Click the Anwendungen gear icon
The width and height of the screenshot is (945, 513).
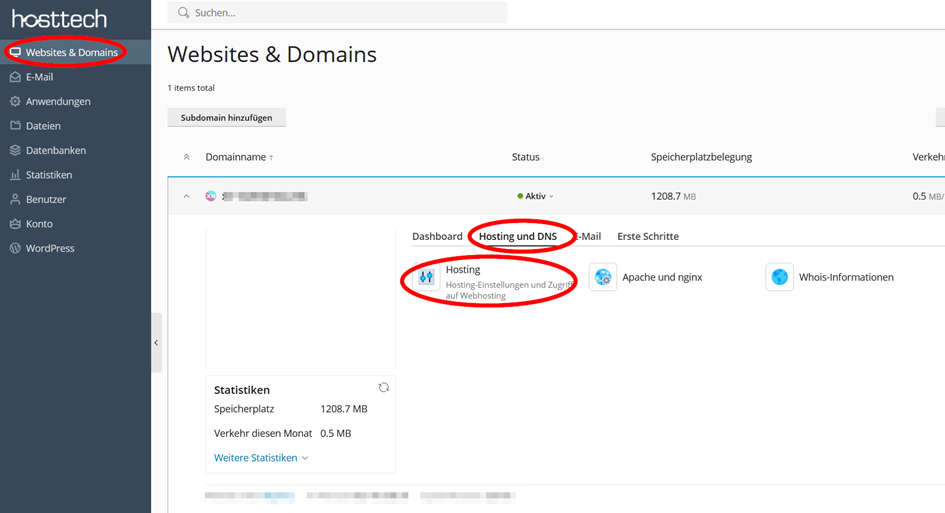[x=15, y=101]
